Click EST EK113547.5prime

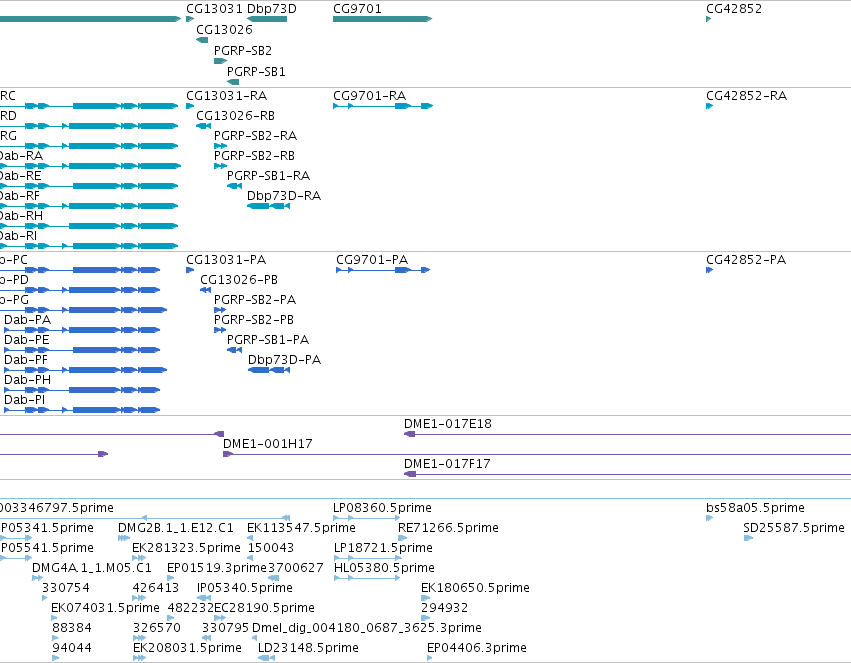[x=301, y=528]
